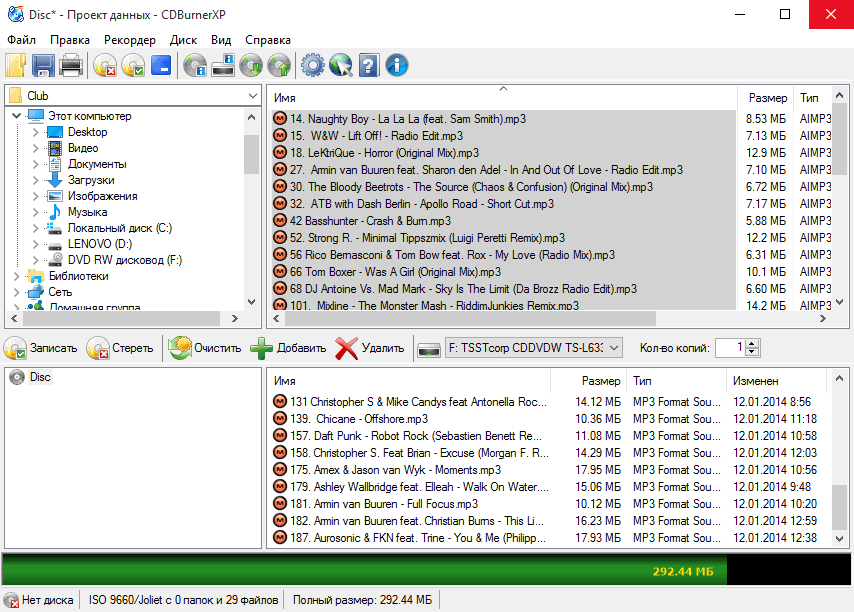Open settings with the gear icon
Screen dimensions: 854x612
pyautogui.click(x=313, y=65)
